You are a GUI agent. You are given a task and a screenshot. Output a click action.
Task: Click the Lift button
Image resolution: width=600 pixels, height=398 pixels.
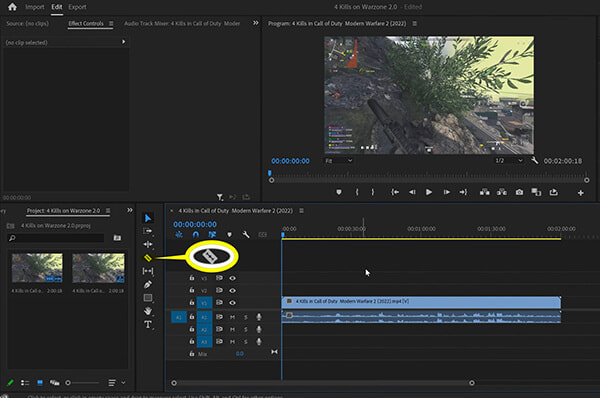[485, 192]
